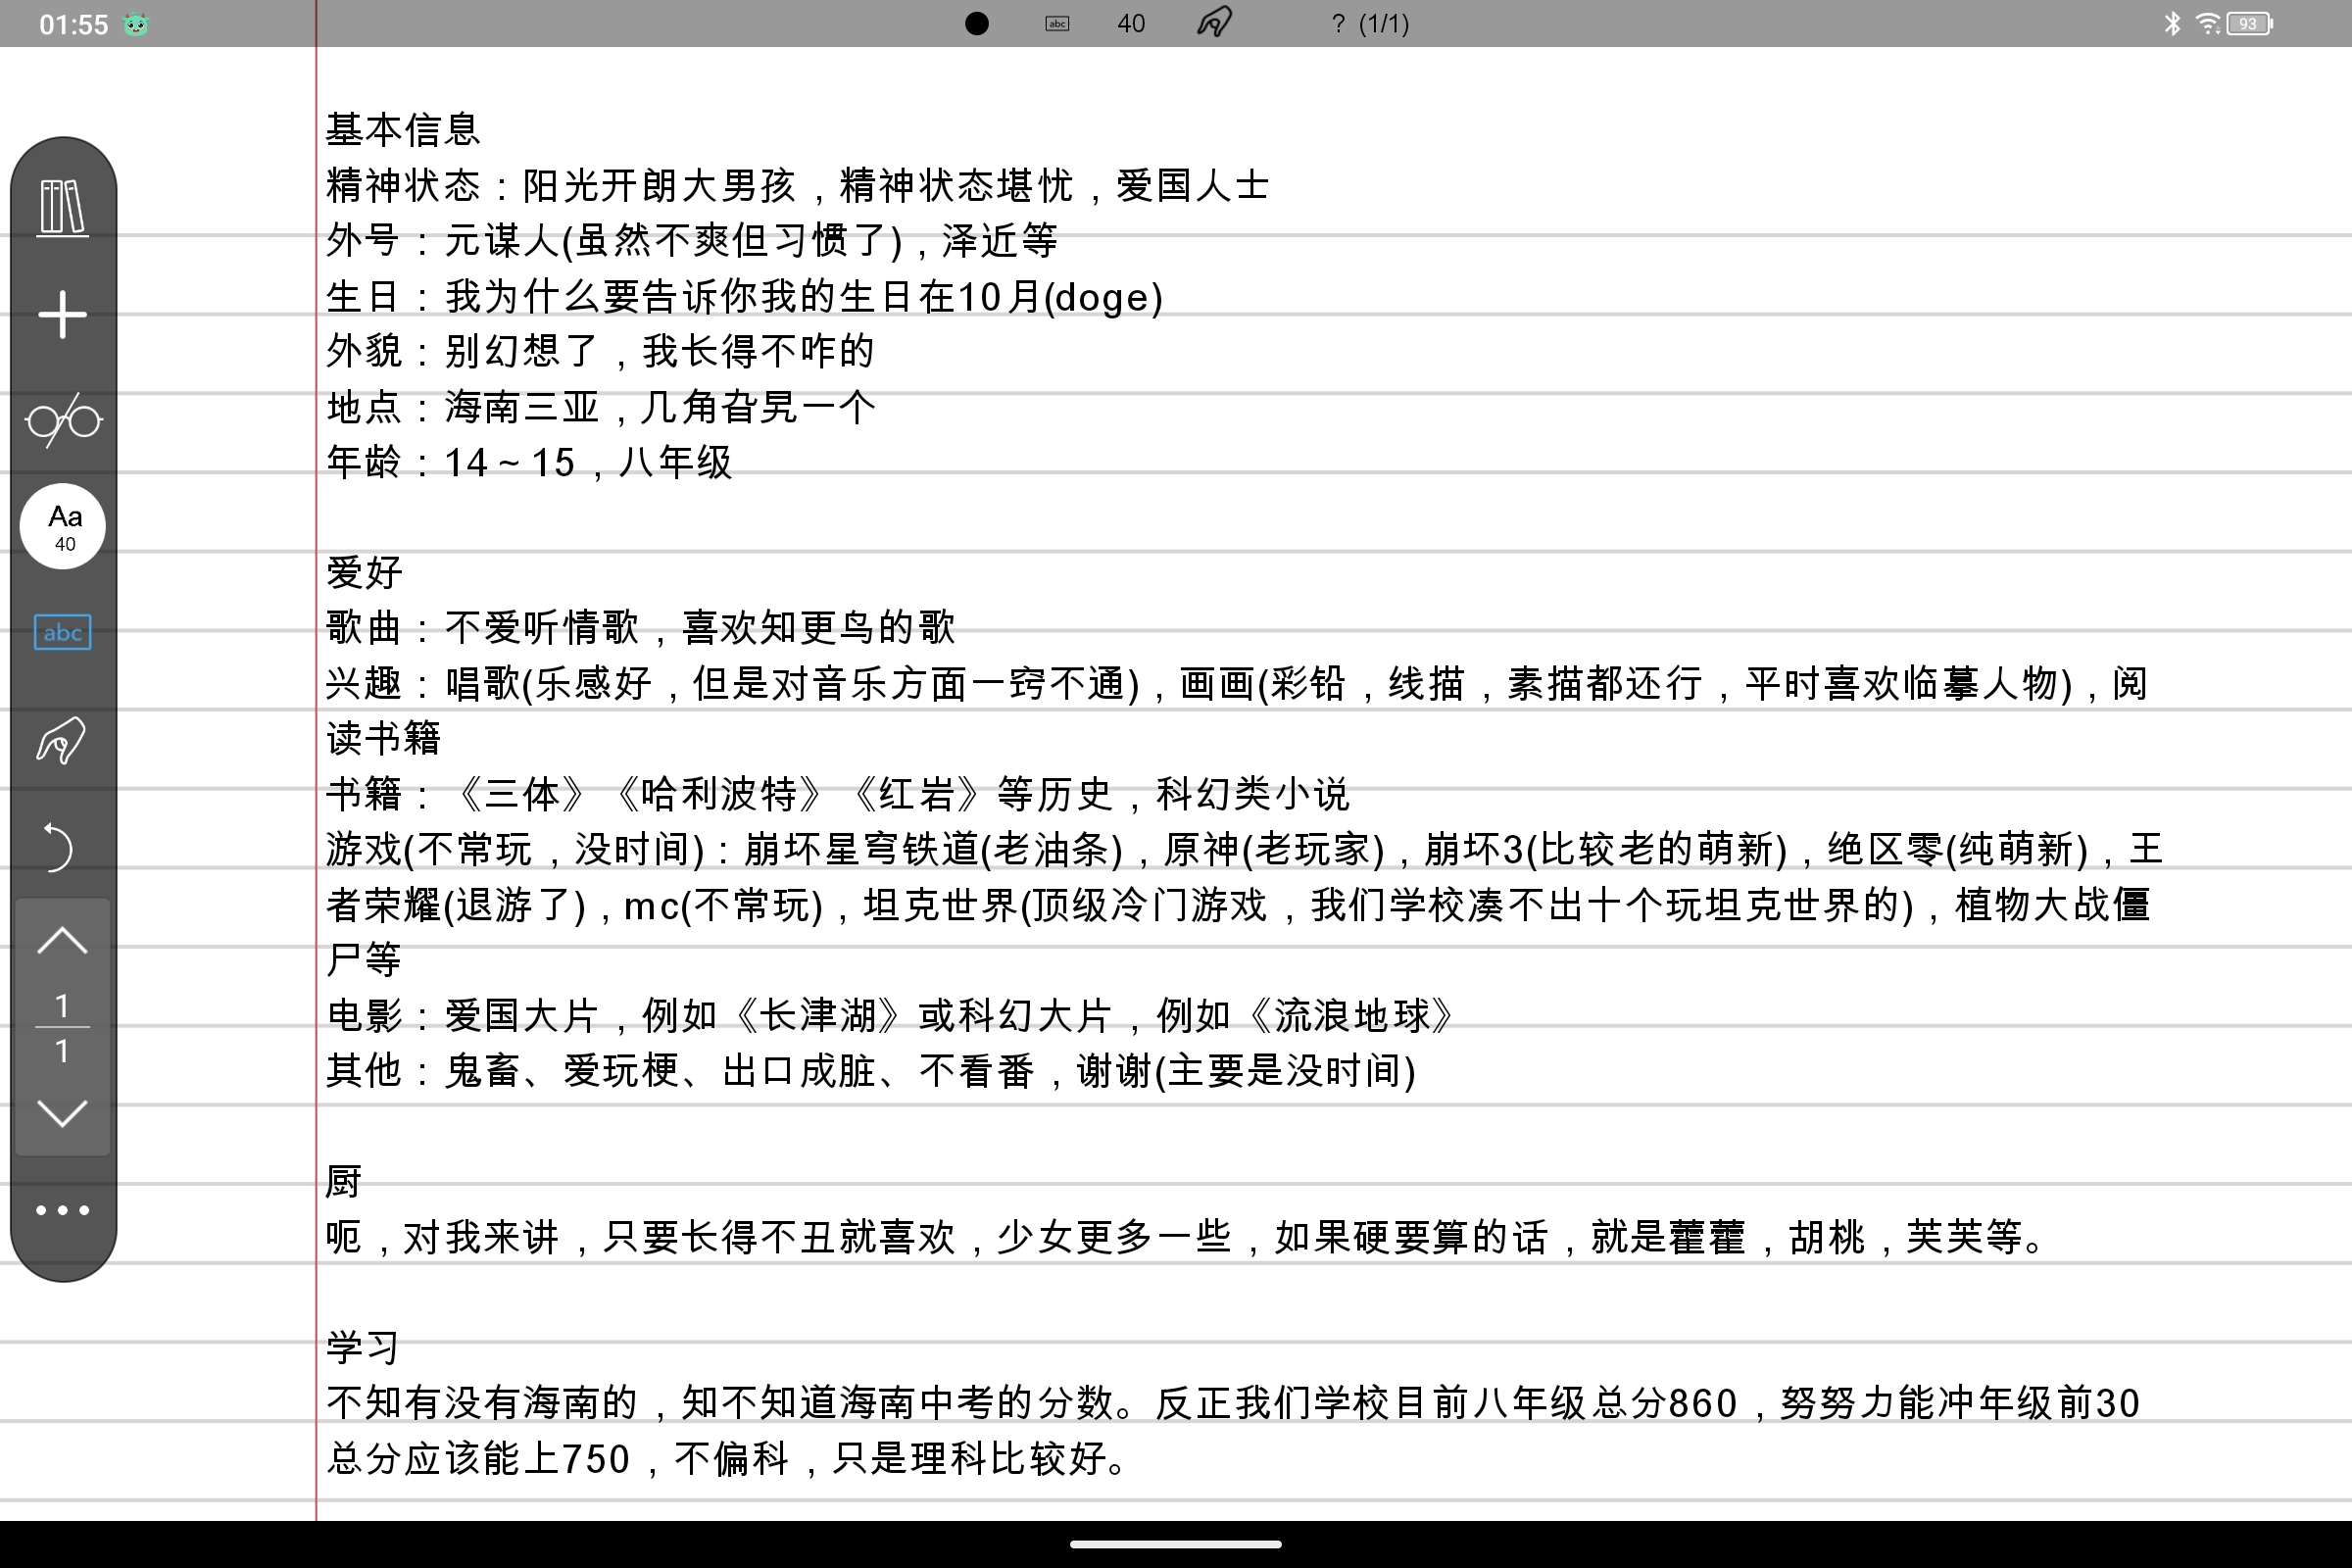
Task: Click the line starting with 精神状态
Action: (x=797, y=186)
